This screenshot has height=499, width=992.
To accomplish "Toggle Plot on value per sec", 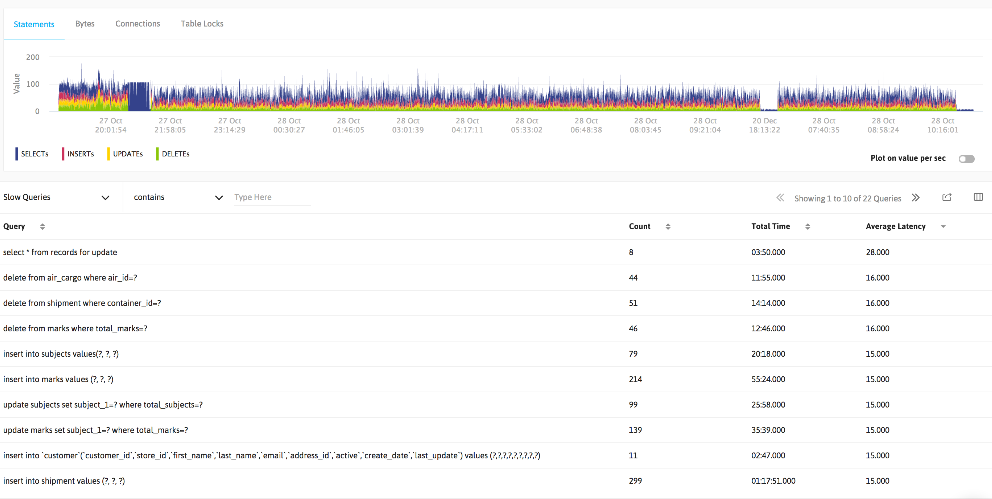I will (x=967, y=159).
